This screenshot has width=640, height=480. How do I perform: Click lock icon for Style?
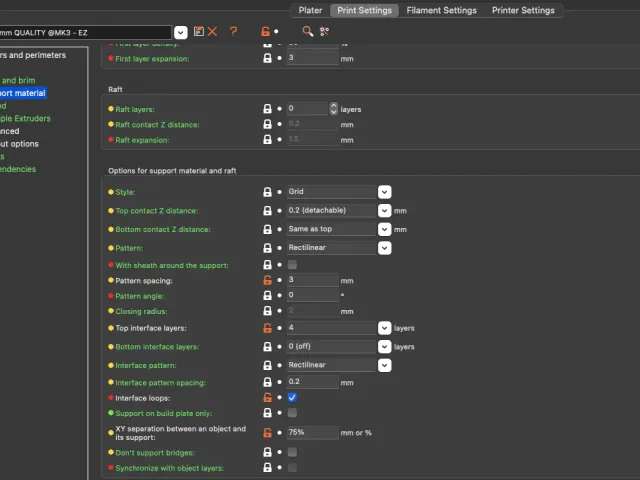point(267,192)
